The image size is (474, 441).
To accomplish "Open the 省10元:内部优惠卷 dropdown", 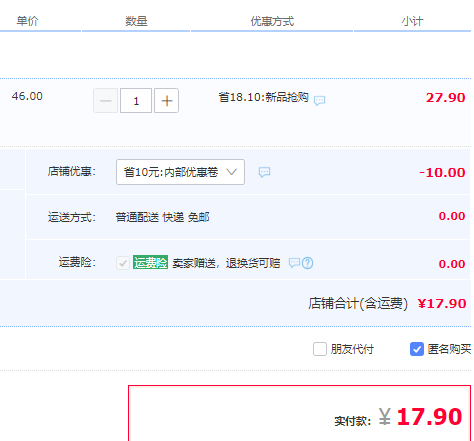I will point(180,172).
